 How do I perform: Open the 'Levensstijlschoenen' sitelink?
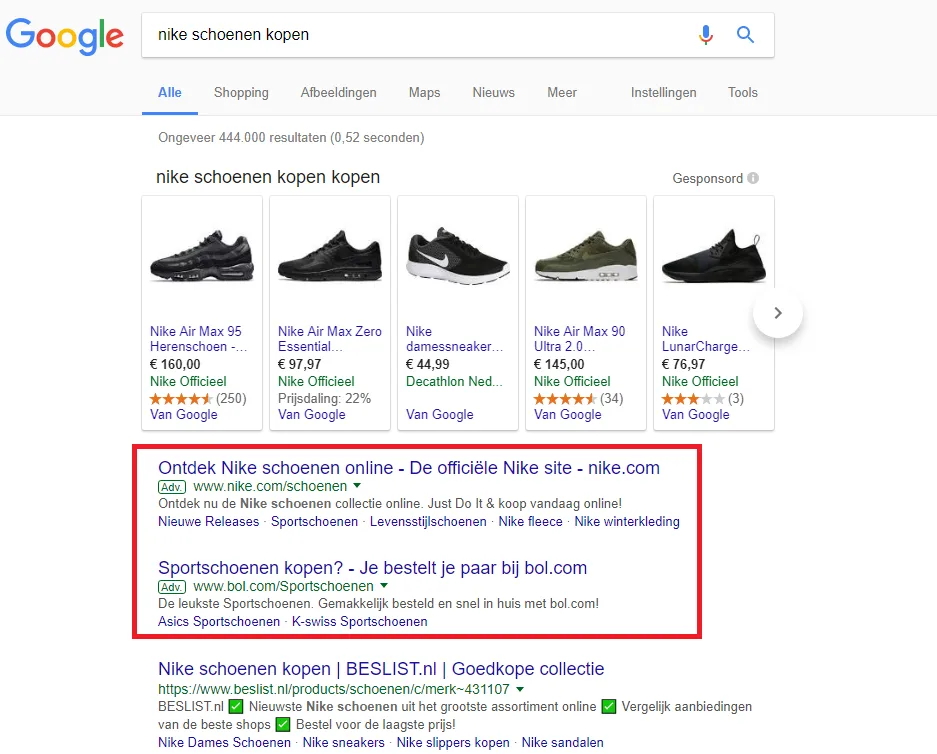[428, 522]
